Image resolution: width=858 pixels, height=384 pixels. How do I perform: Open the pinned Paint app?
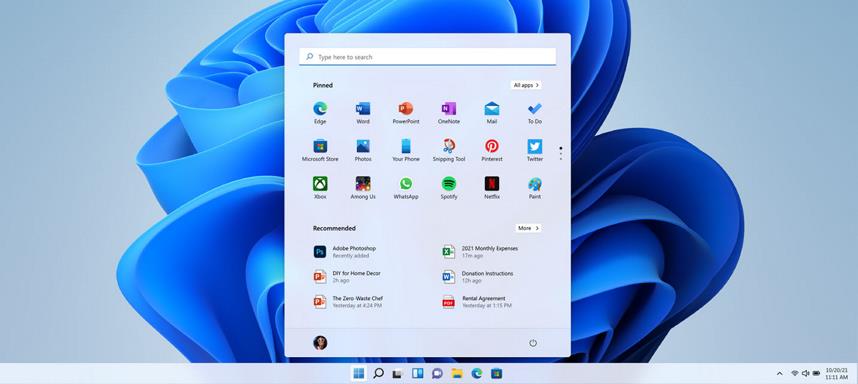tap(535, 188)
